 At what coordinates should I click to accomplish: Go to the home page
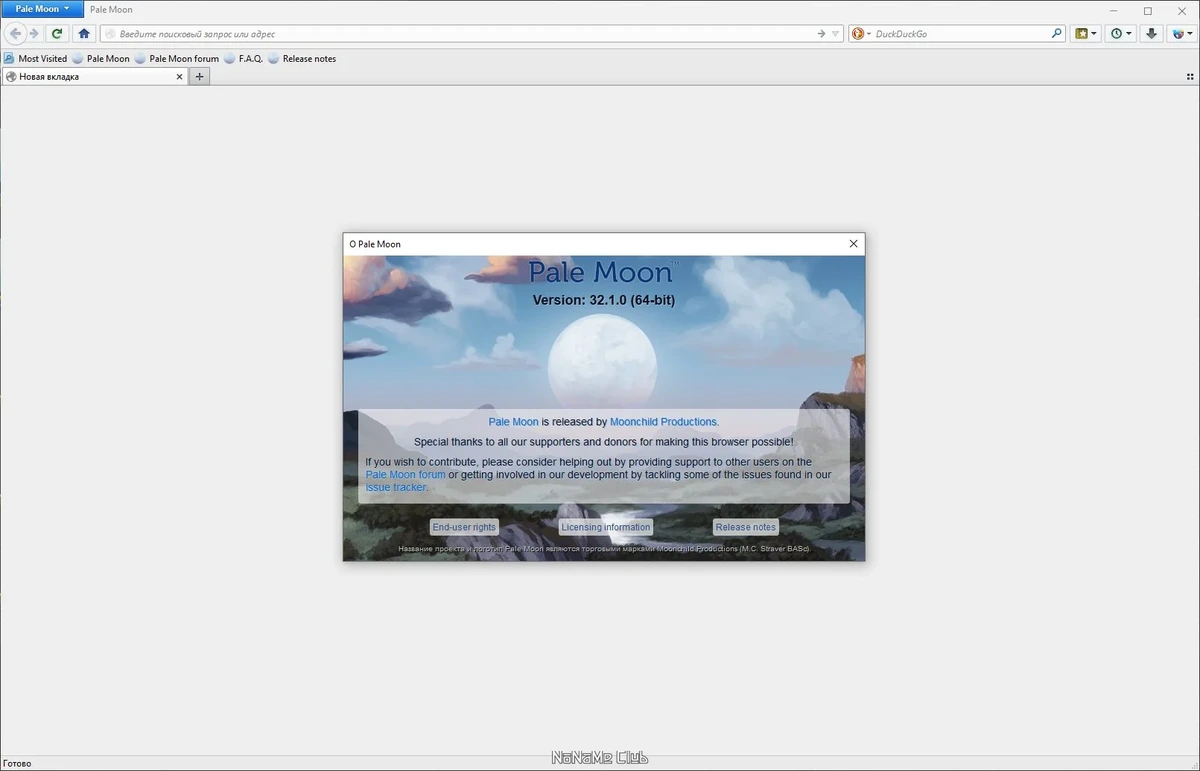pos(84,34)
